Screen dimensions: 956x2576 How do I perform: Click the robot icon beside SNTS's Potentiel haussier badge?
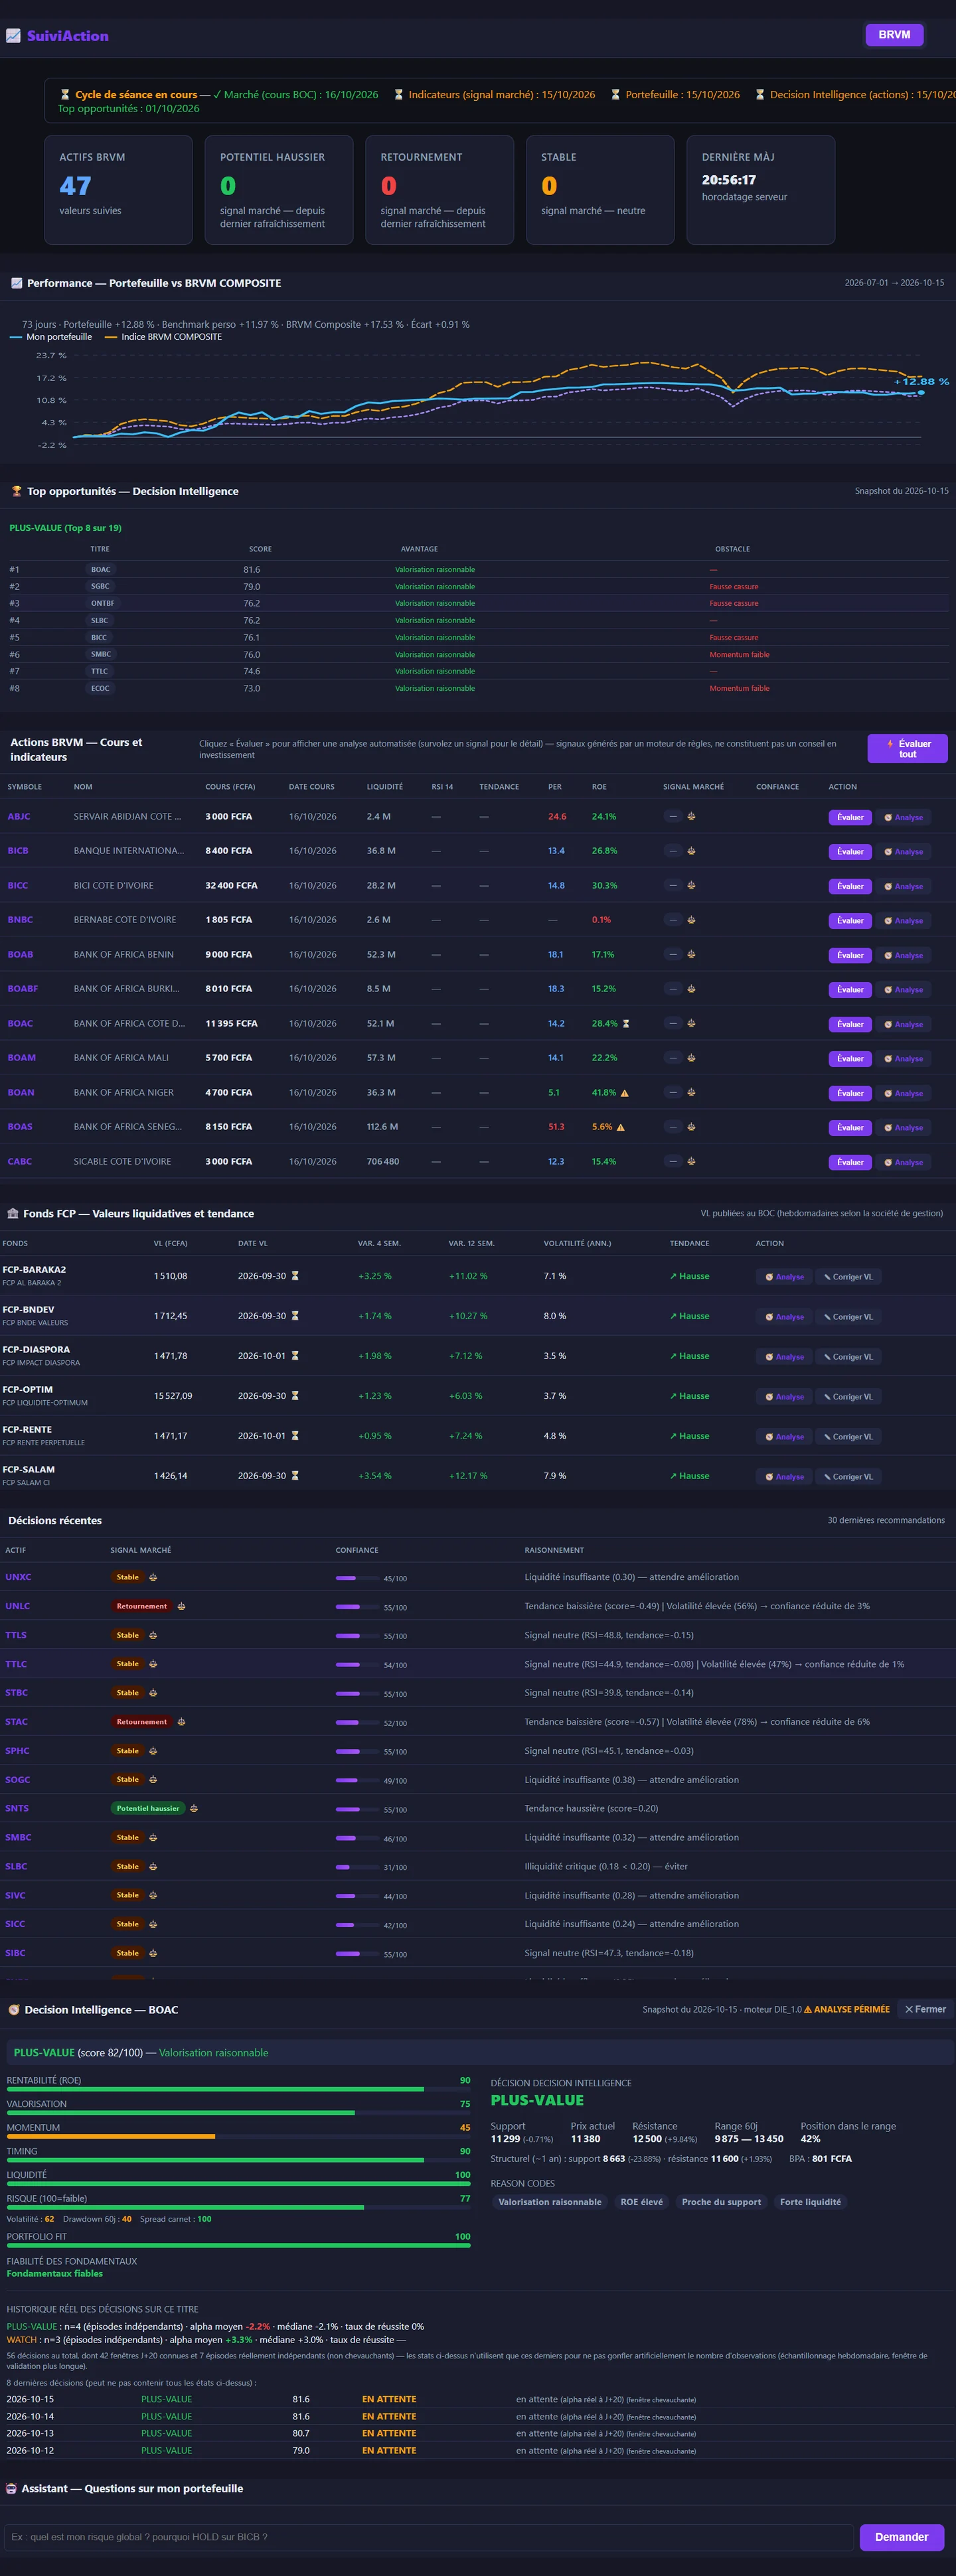tap(194, 1808)
